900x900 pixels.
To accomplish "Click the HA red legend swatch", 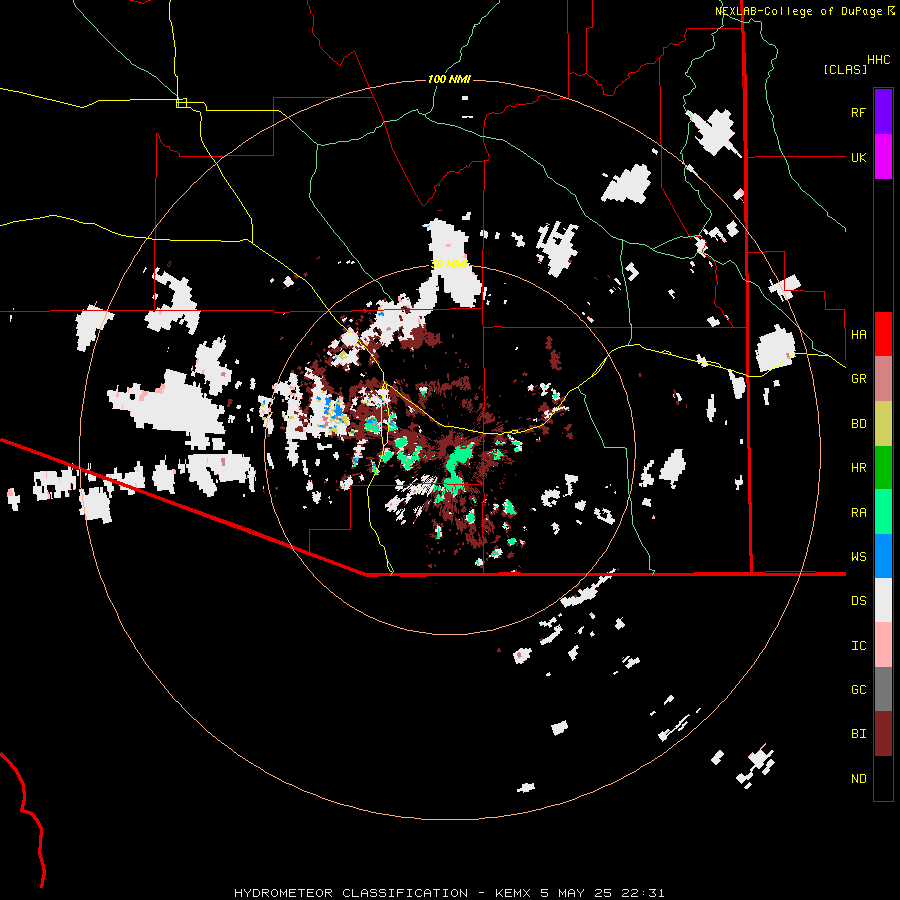I will tap(883, 334).
